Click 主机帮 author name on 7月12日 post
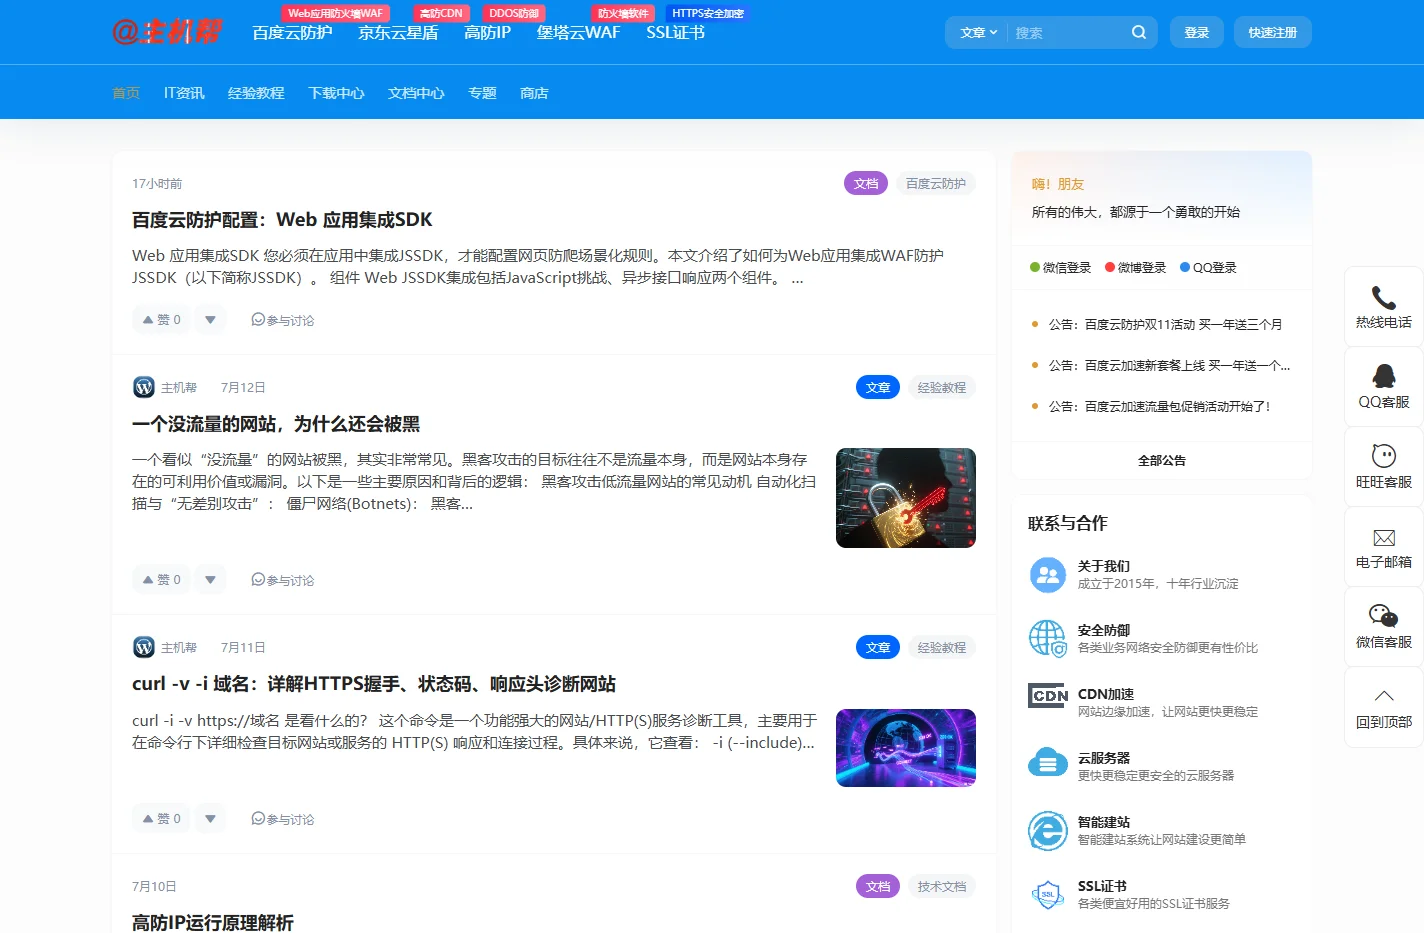This screenshot has width=1424, height=933. point(179,388)
